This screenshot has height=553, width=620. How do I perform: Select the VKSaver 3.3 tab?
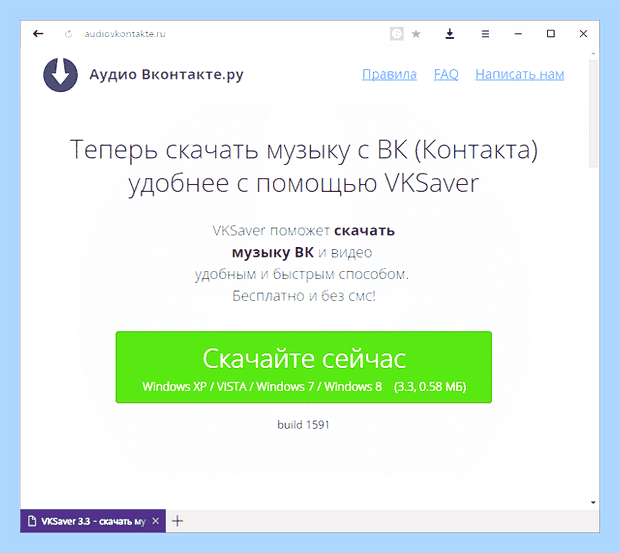tap(93, 521)
